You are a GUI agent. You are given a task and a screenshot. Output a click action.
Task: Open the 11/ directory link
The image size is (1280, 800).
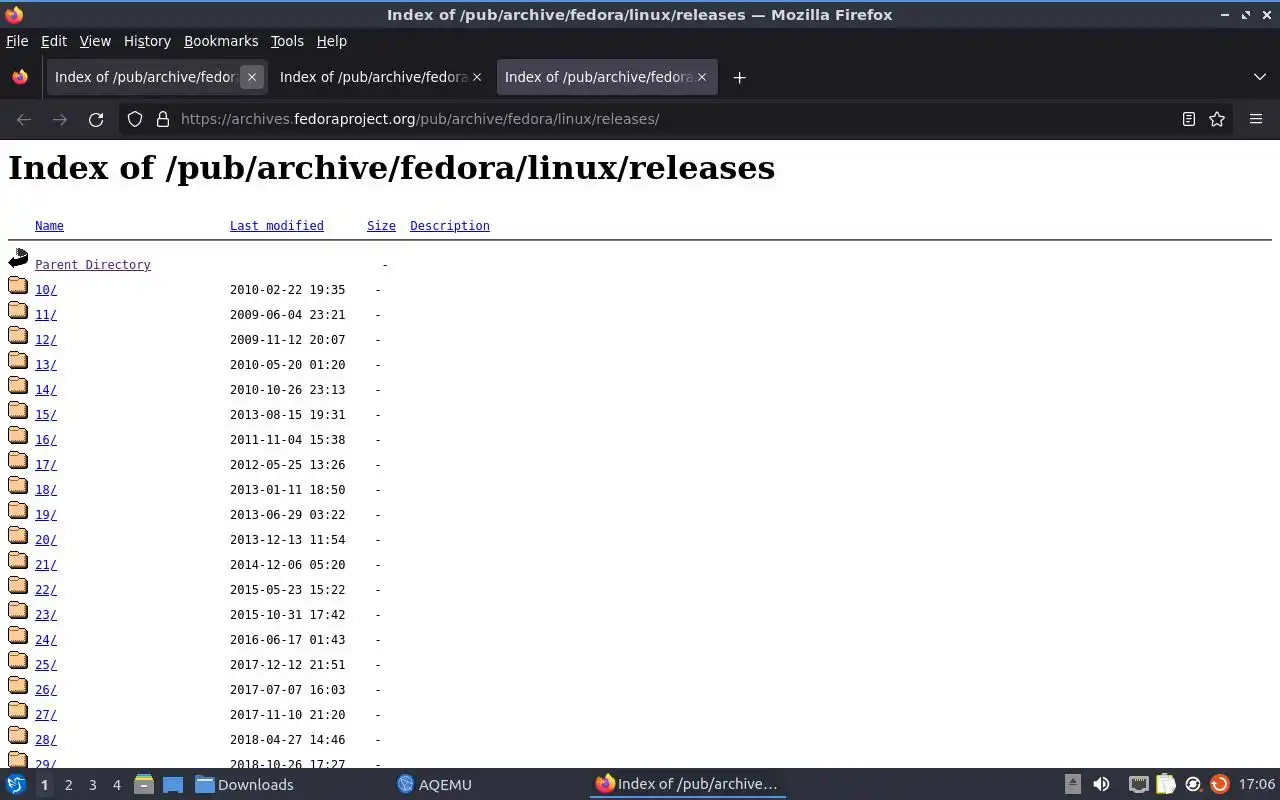tap(46, 315)
